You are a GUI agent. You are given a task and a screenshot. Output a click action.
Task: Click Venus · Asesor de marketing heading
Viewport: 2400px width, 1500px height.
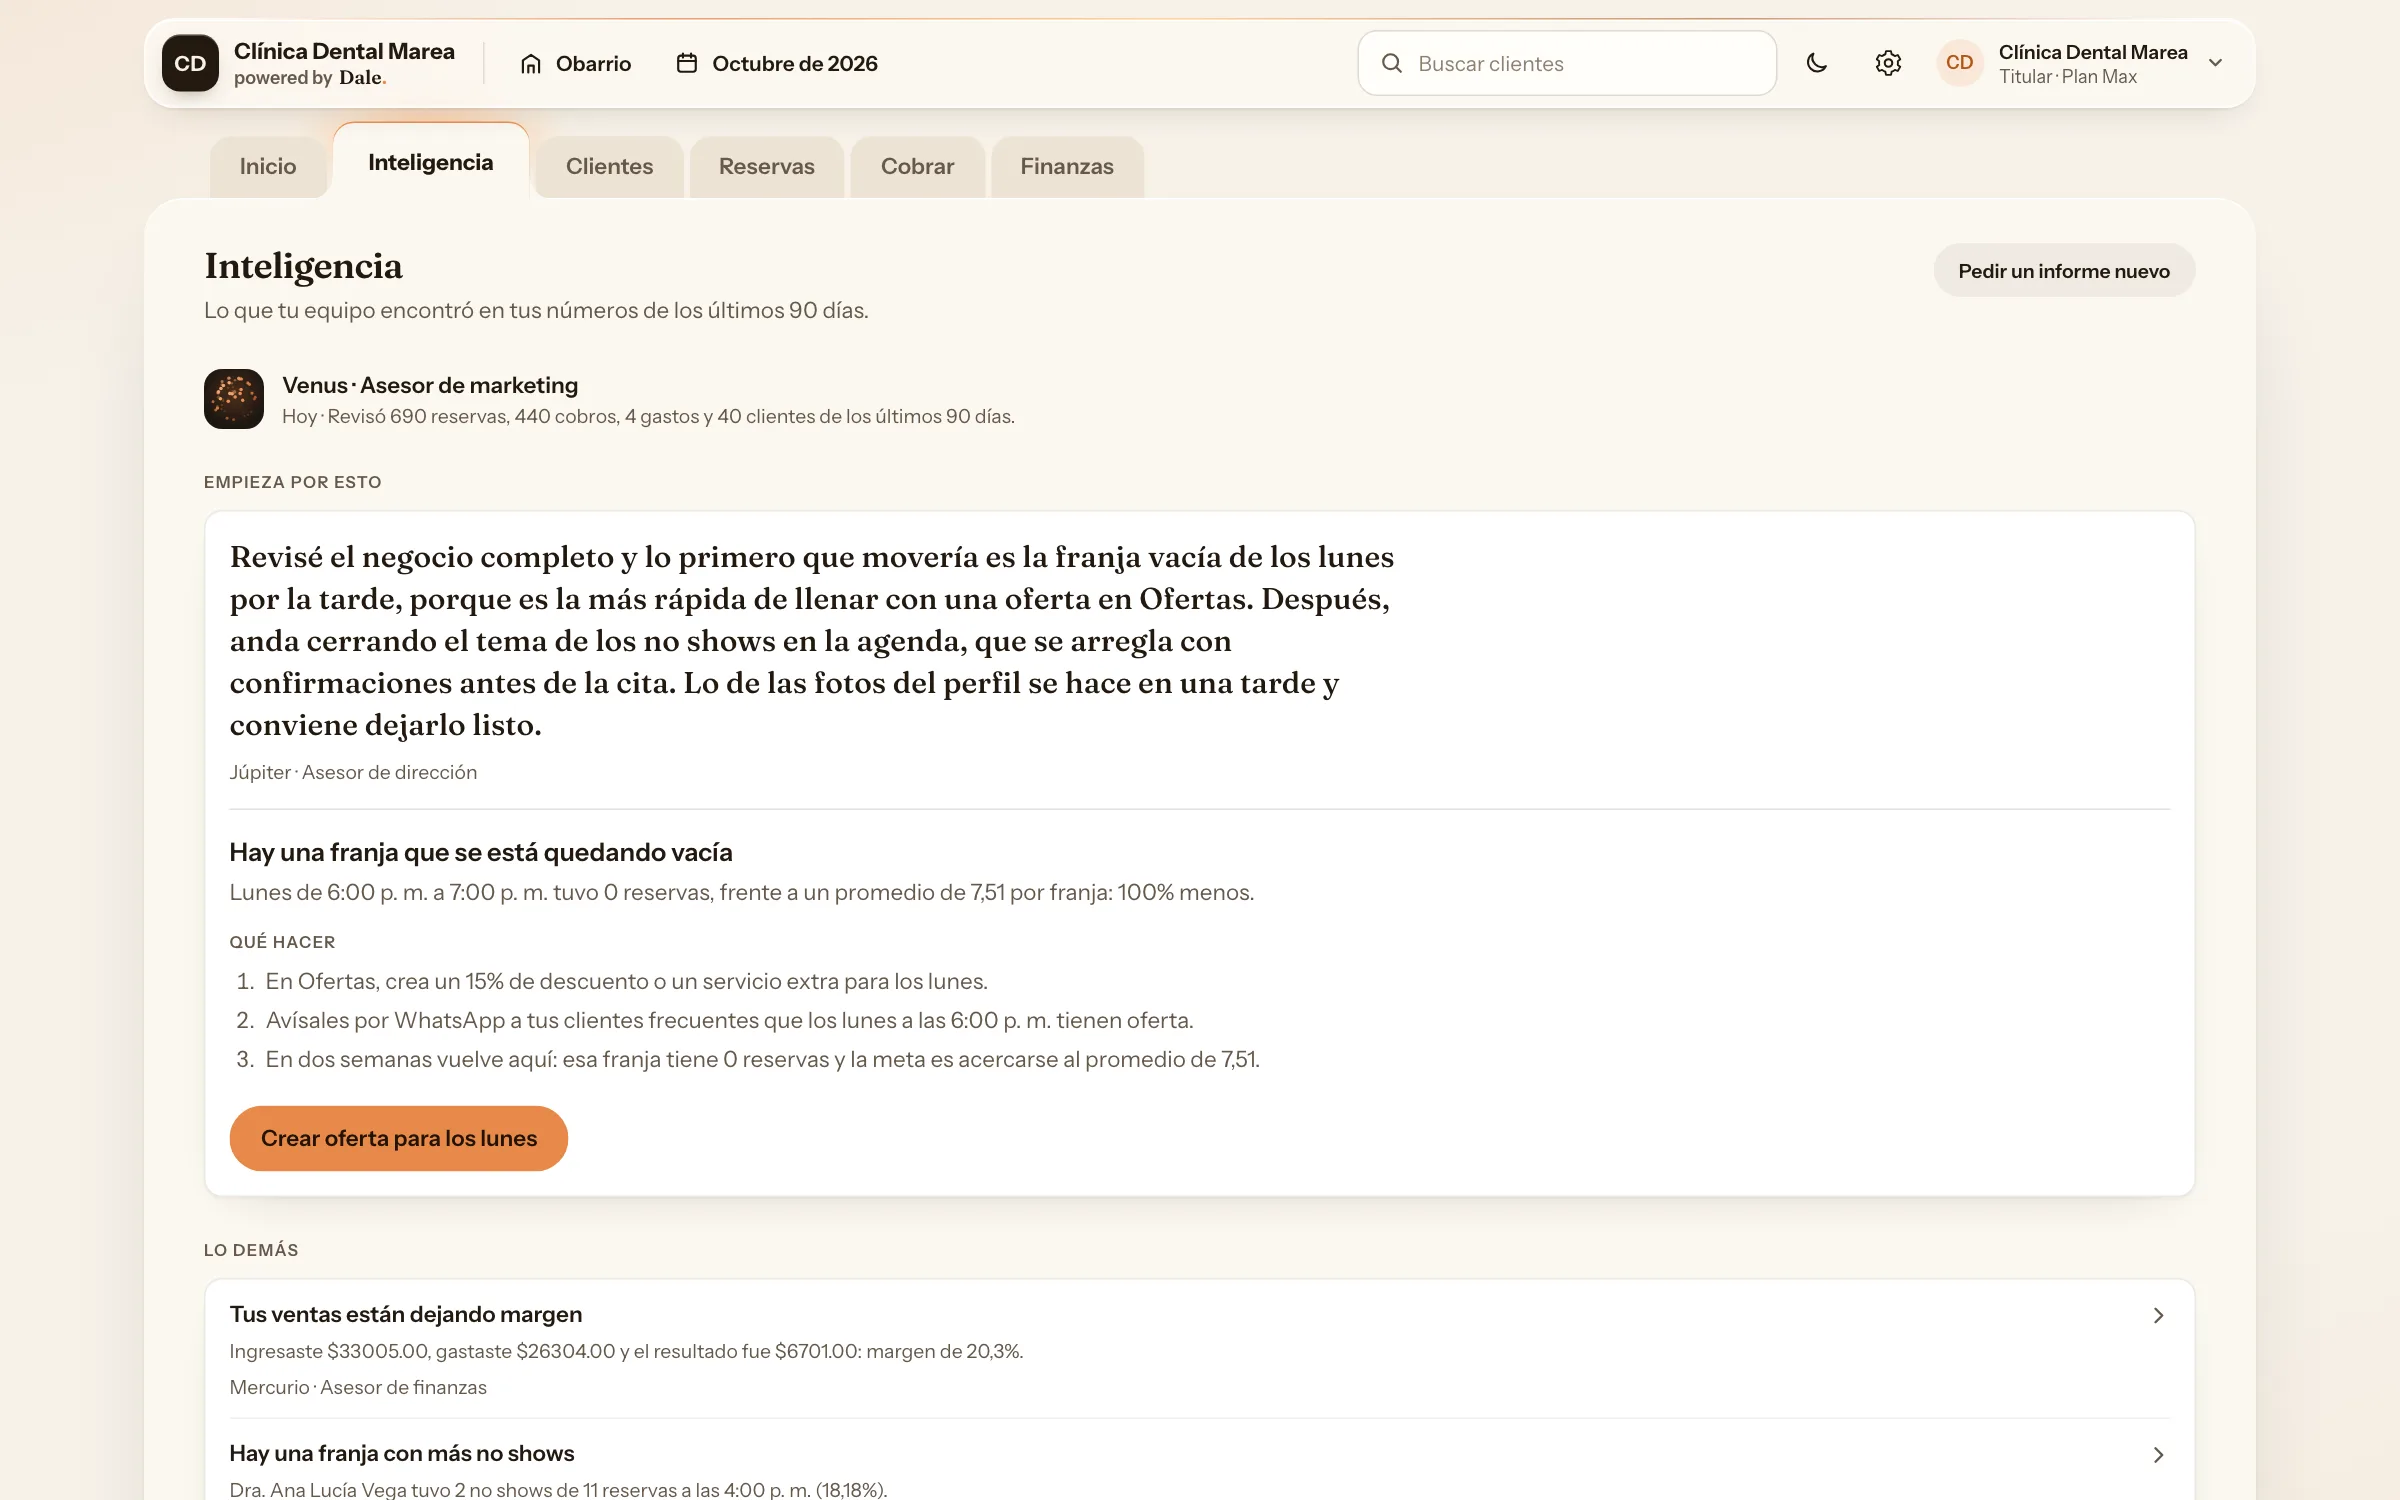coord(430,385)
